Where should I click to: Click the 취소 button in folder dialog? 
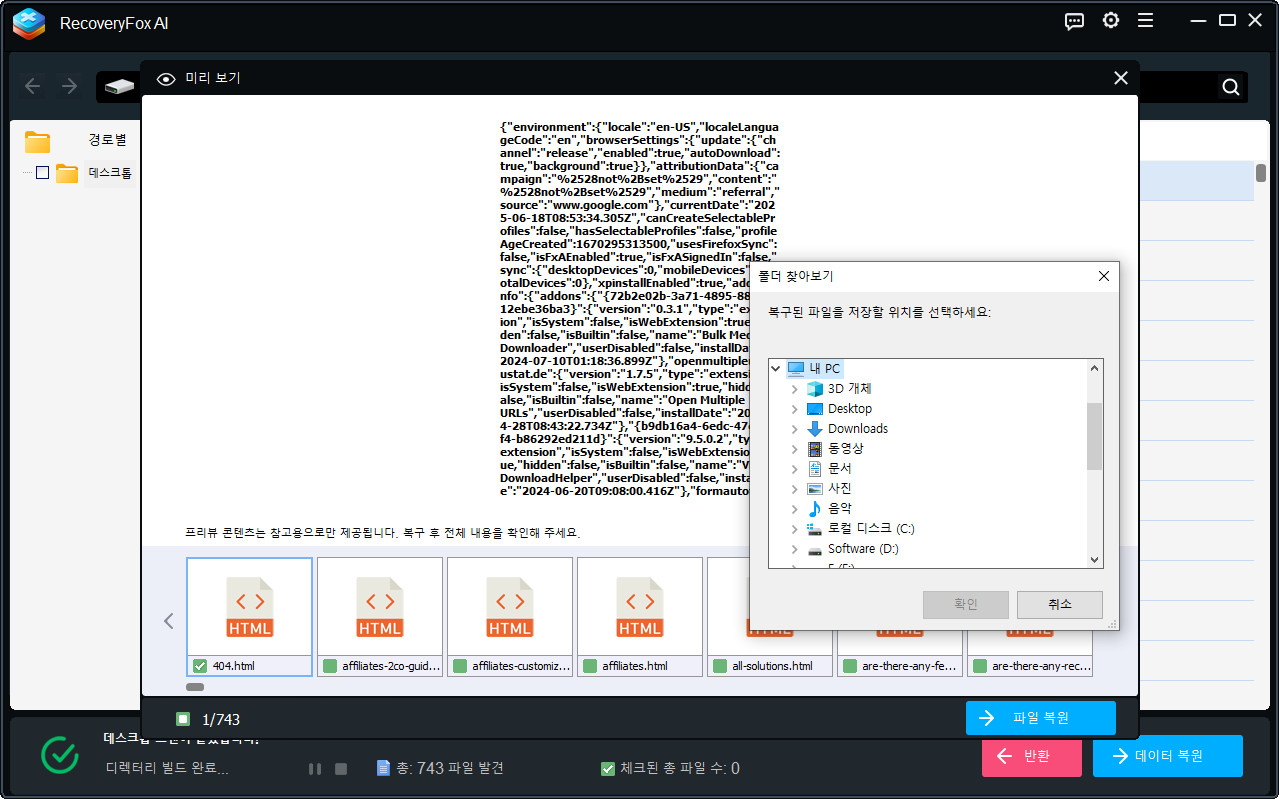tap(1059, 604)
